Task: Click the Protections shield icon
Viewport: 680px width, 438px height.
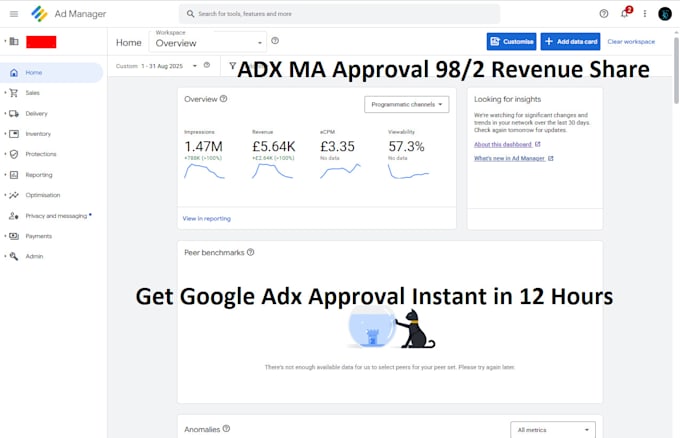Action: pos(14,154)
